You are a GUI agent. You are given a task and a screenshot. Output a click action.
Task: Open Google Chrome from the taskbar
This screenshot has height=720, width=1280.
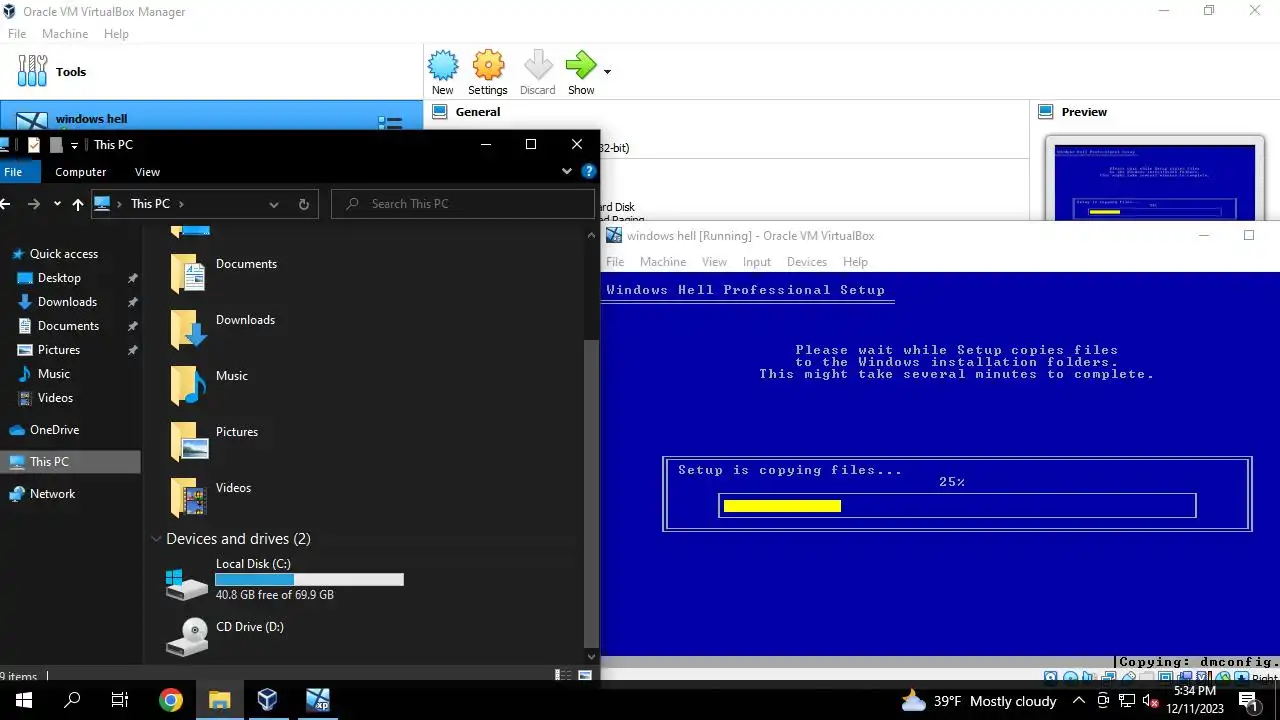[x=170, y=701]
